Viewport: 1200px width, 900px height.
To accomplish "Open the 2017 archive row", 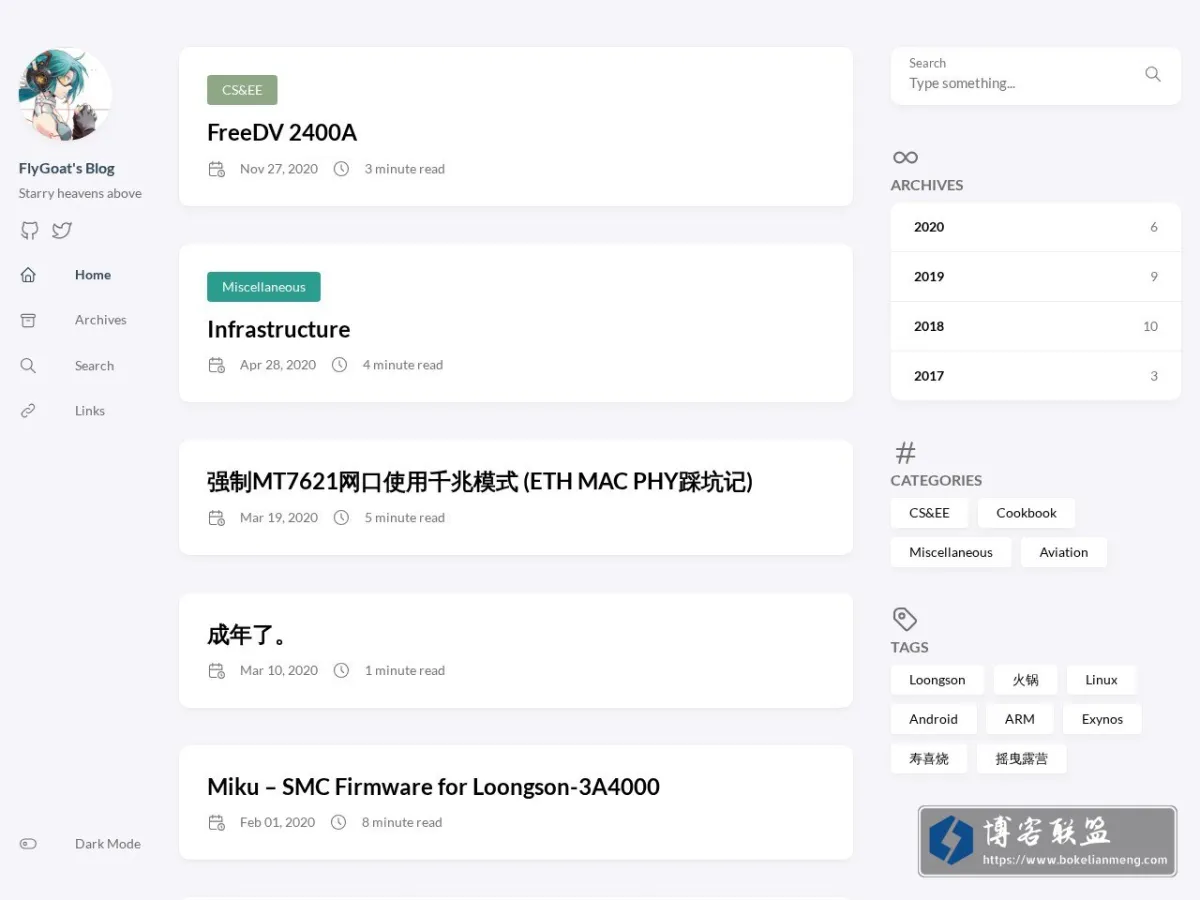I will 1036,376.
